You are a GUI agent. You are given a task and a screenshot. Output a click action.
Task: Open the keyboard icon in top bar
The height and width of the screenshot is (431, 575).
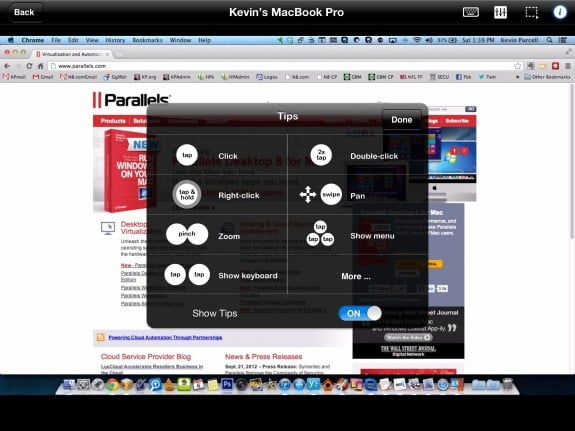pos(470,12)
